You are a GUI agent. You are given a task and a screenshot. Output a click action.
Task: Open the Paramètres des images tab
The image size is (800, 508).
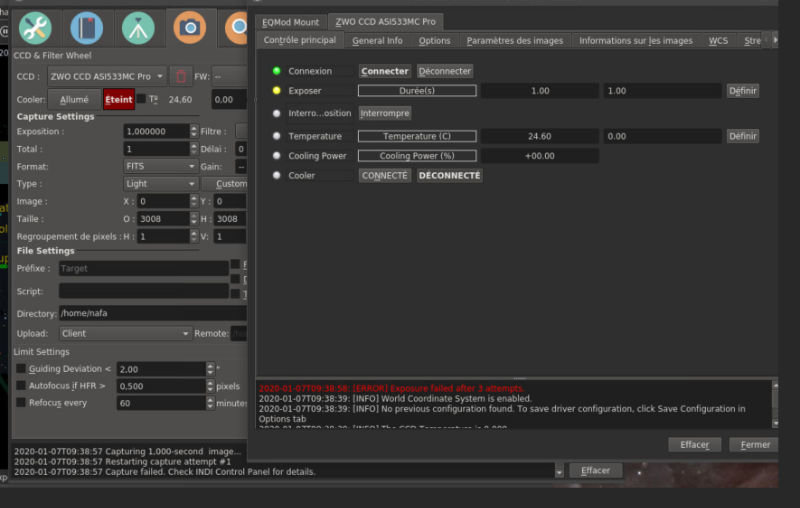tap(515, 41)
